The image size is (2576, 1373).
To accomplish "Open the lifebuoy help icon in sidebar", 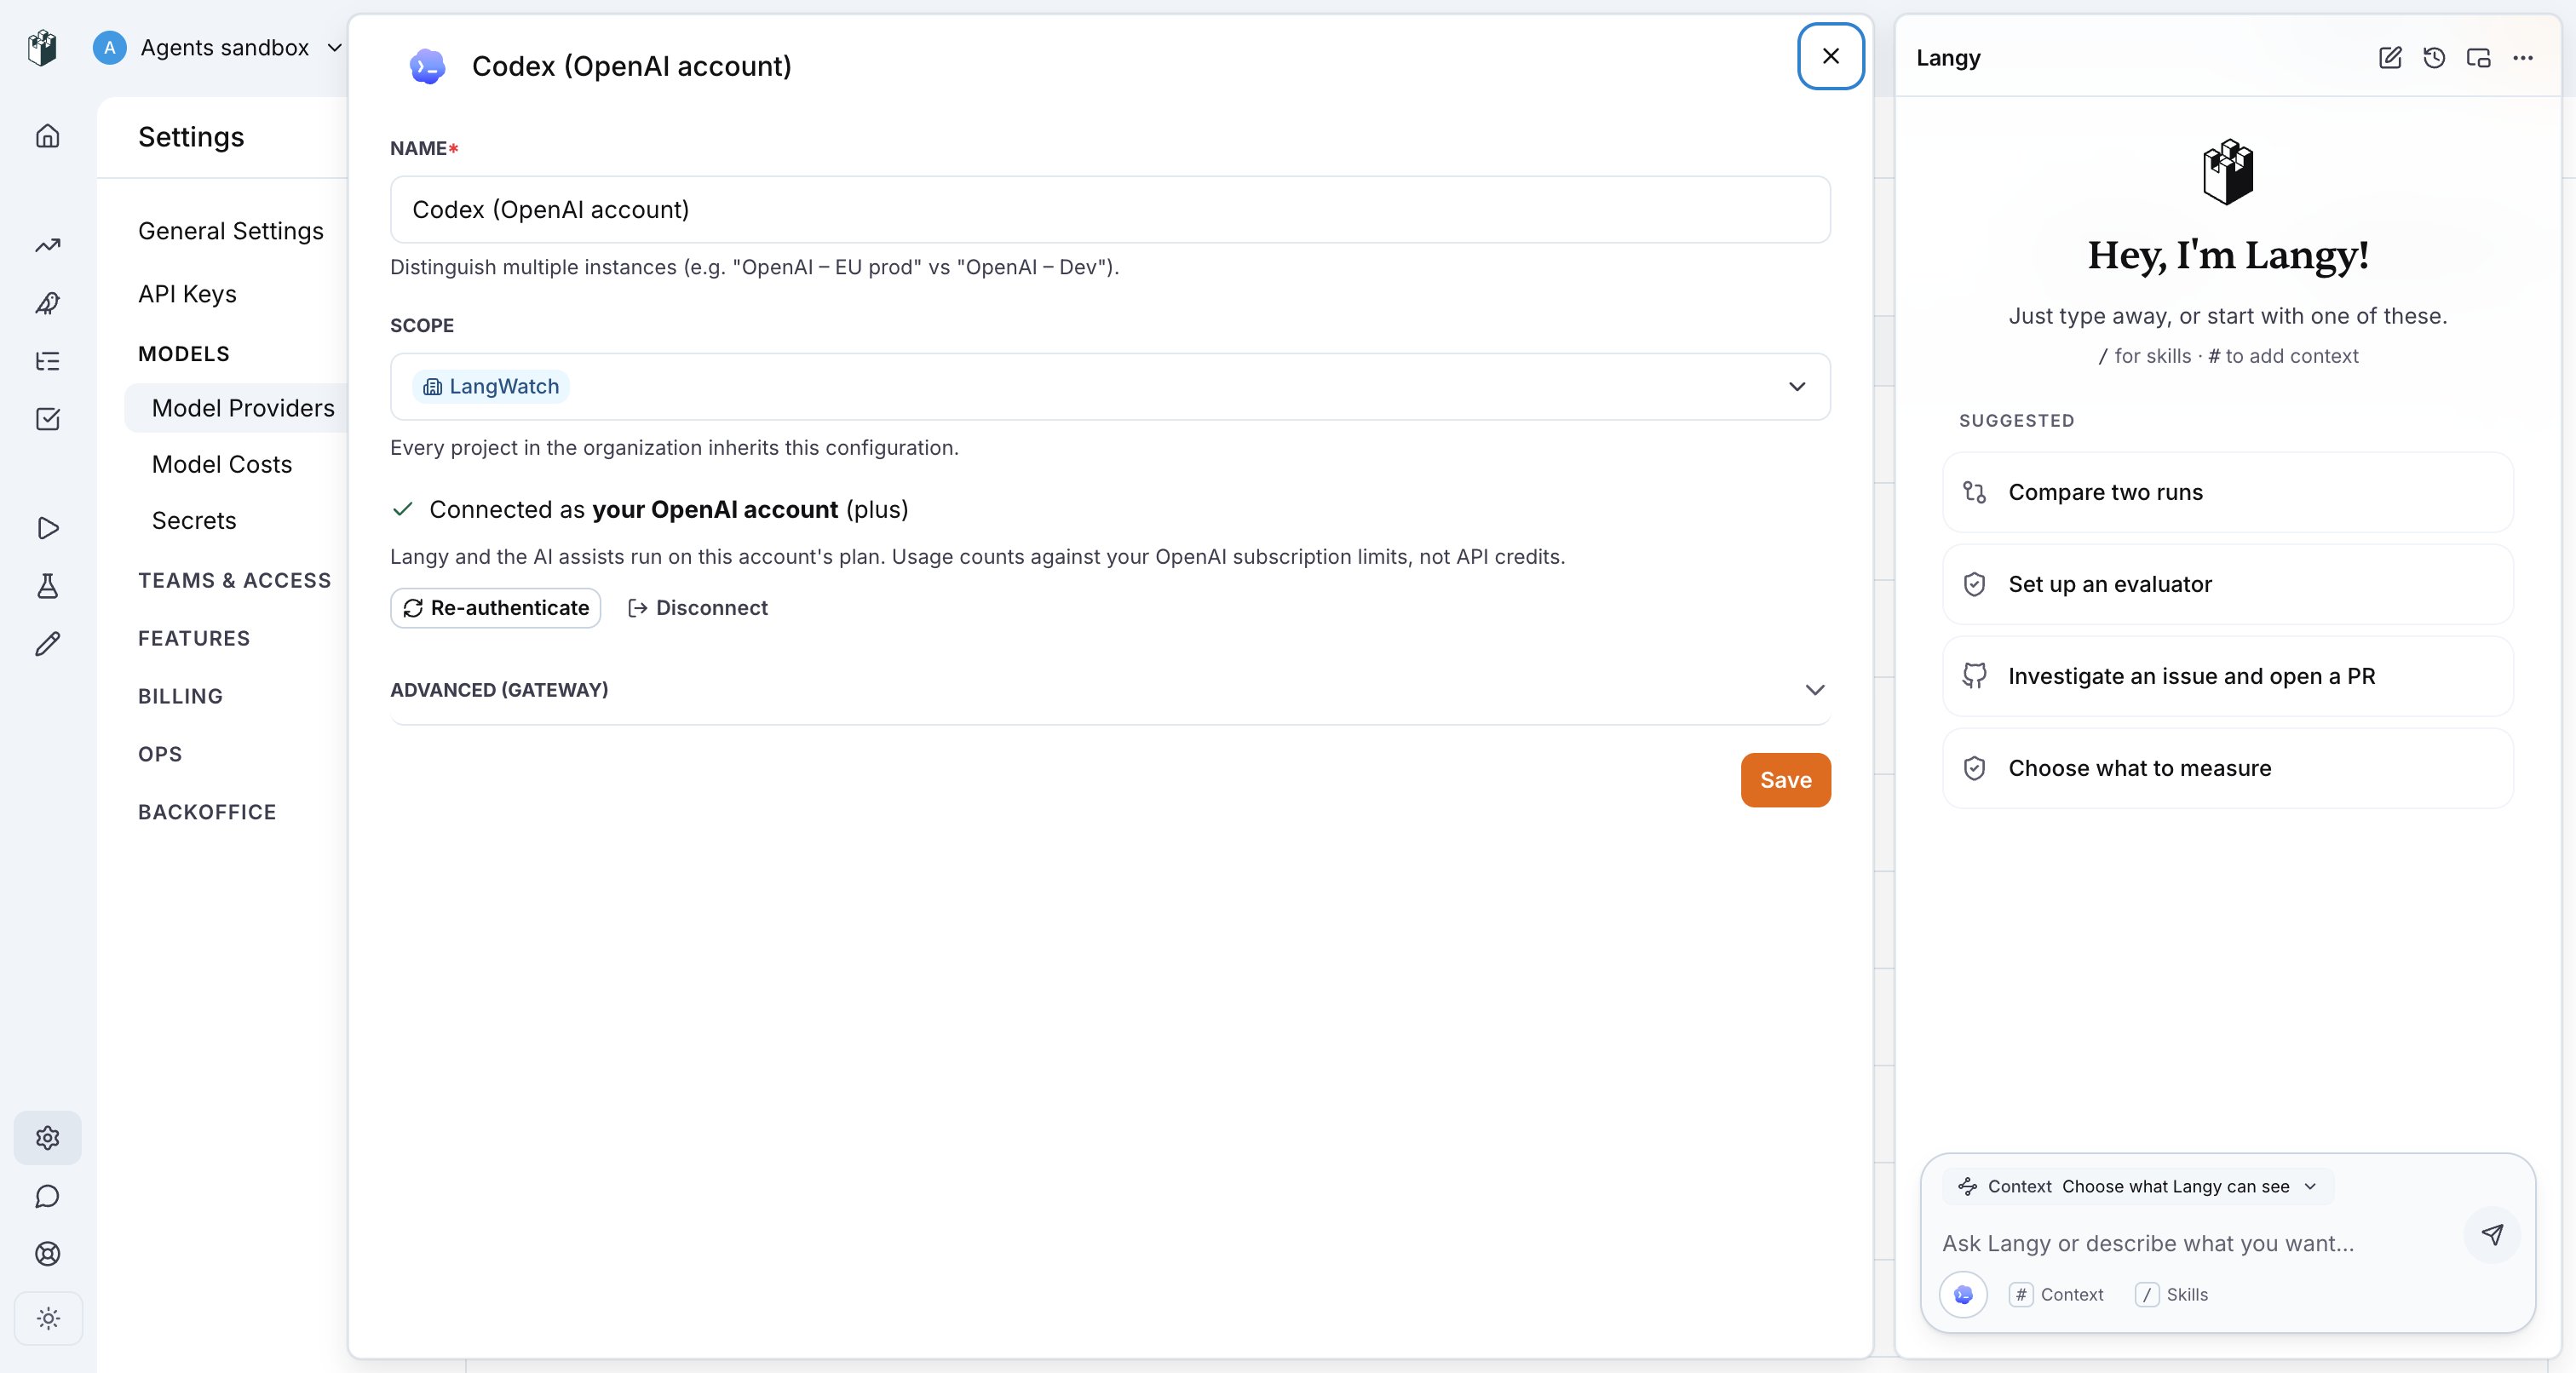I will tap(48, 1254).
